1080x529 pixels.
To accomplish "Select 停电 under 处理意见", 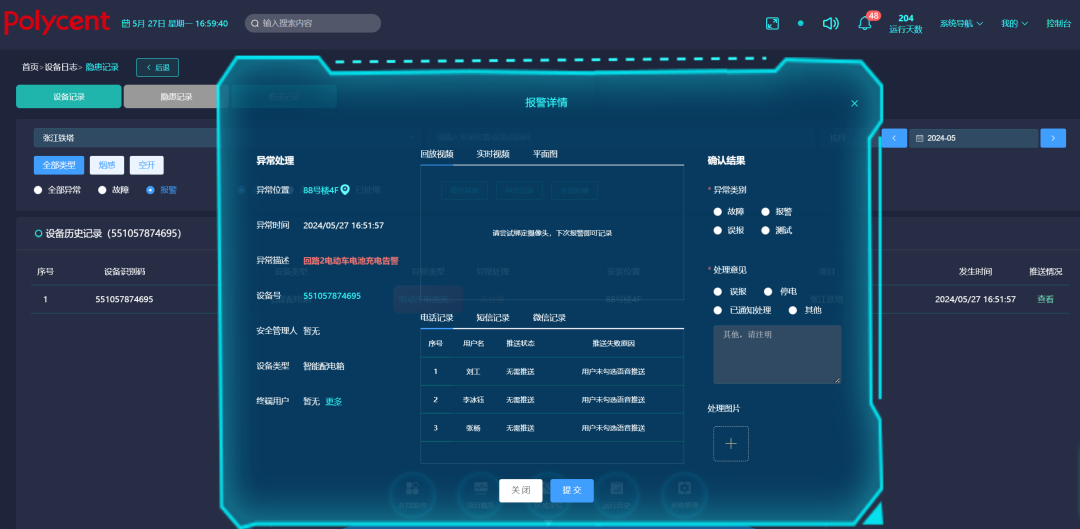I will 769,291.
